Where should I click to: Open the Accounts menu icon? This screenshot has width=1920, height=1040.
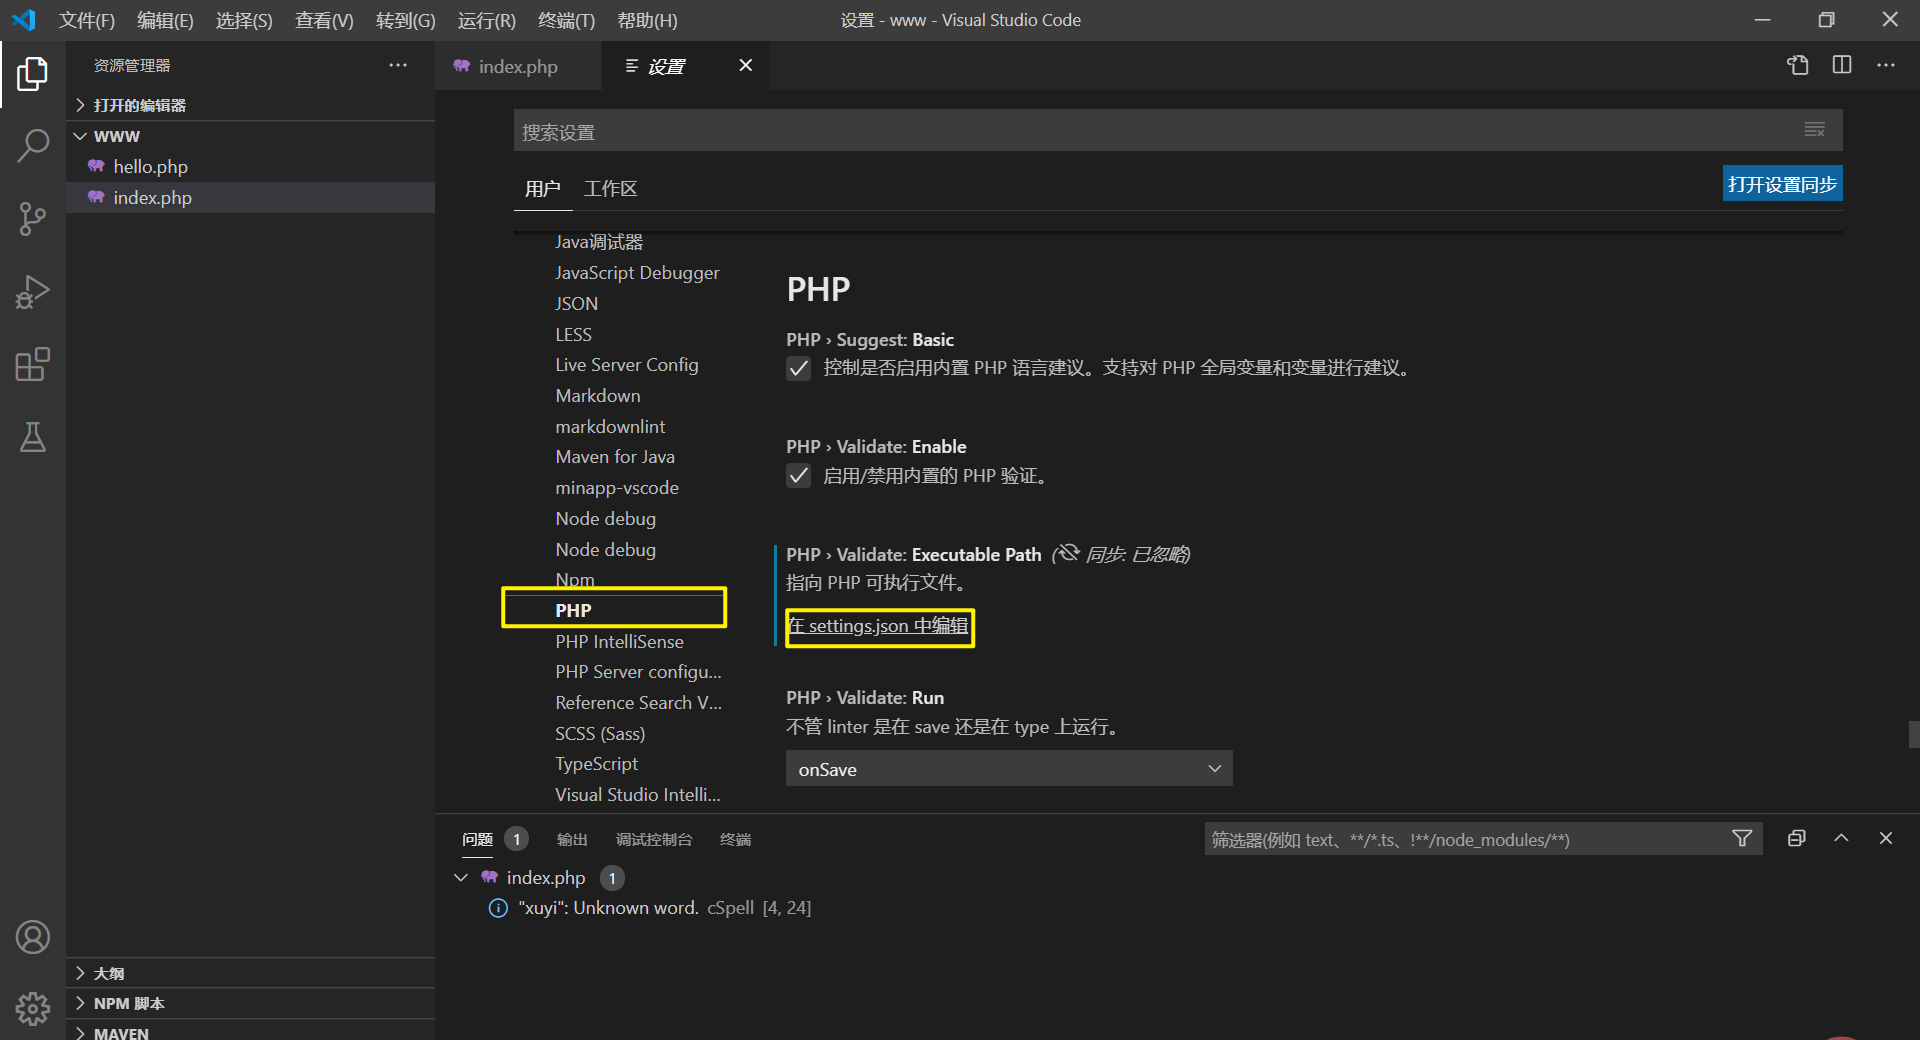32,937
